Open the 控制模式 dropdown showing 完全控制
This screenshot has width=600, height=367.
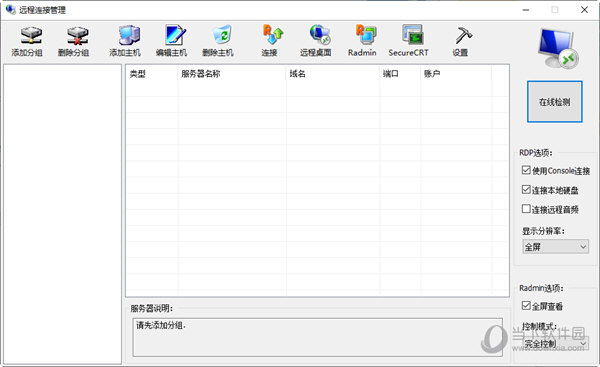pyautogui.click(x=555, y=344)
